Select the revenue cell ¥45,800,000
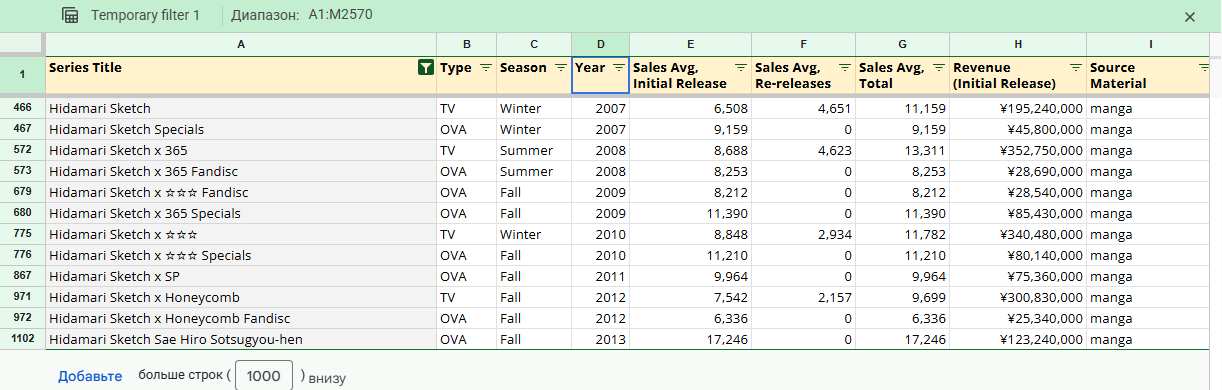The width and height of the screenshot is (1222, 390). 1018,129
